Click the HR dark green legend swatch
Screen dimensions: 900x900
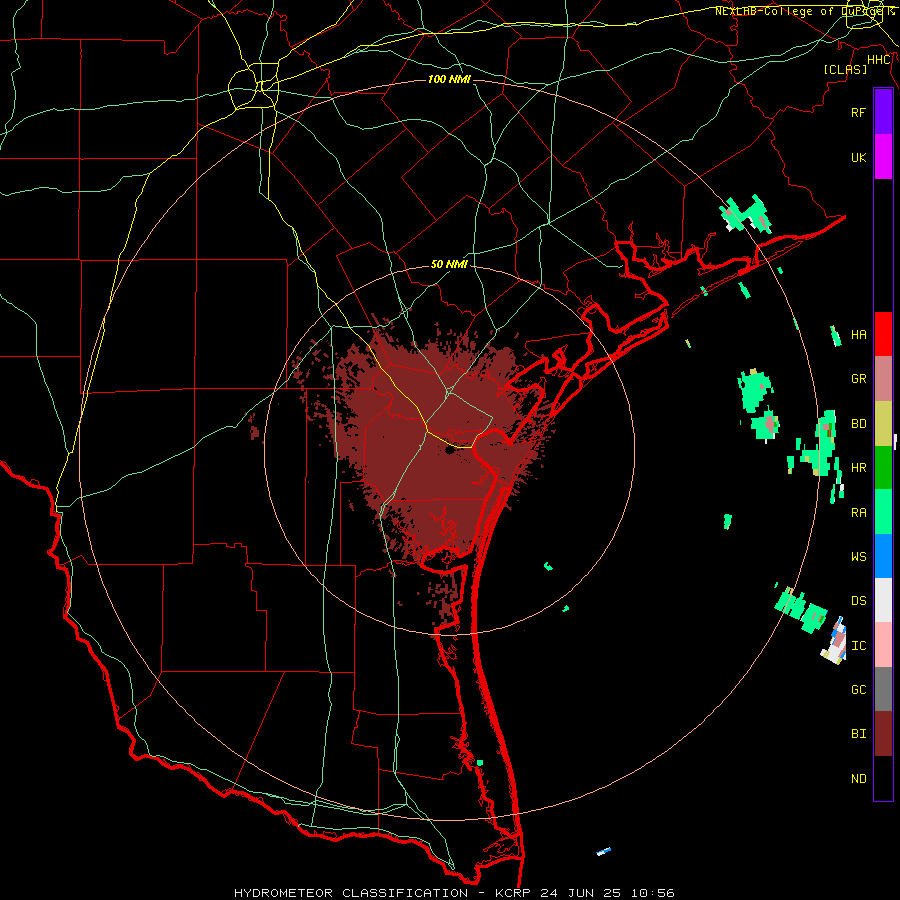tap(883, 468)
